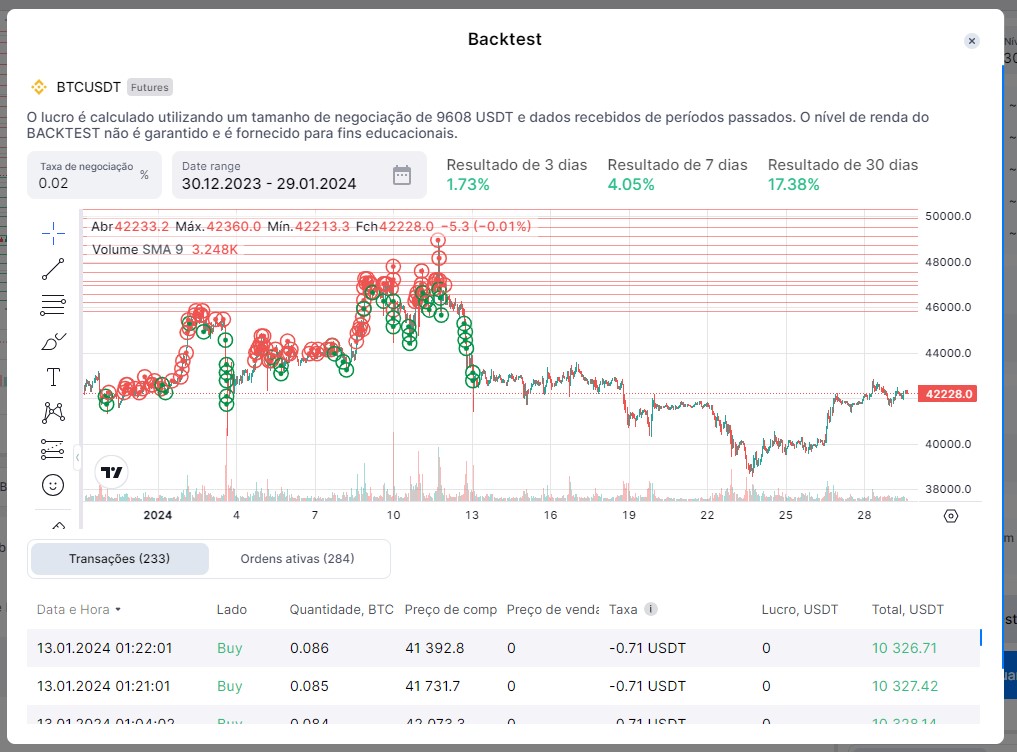Open the forecasting and measurement tool

pos(53,449)
